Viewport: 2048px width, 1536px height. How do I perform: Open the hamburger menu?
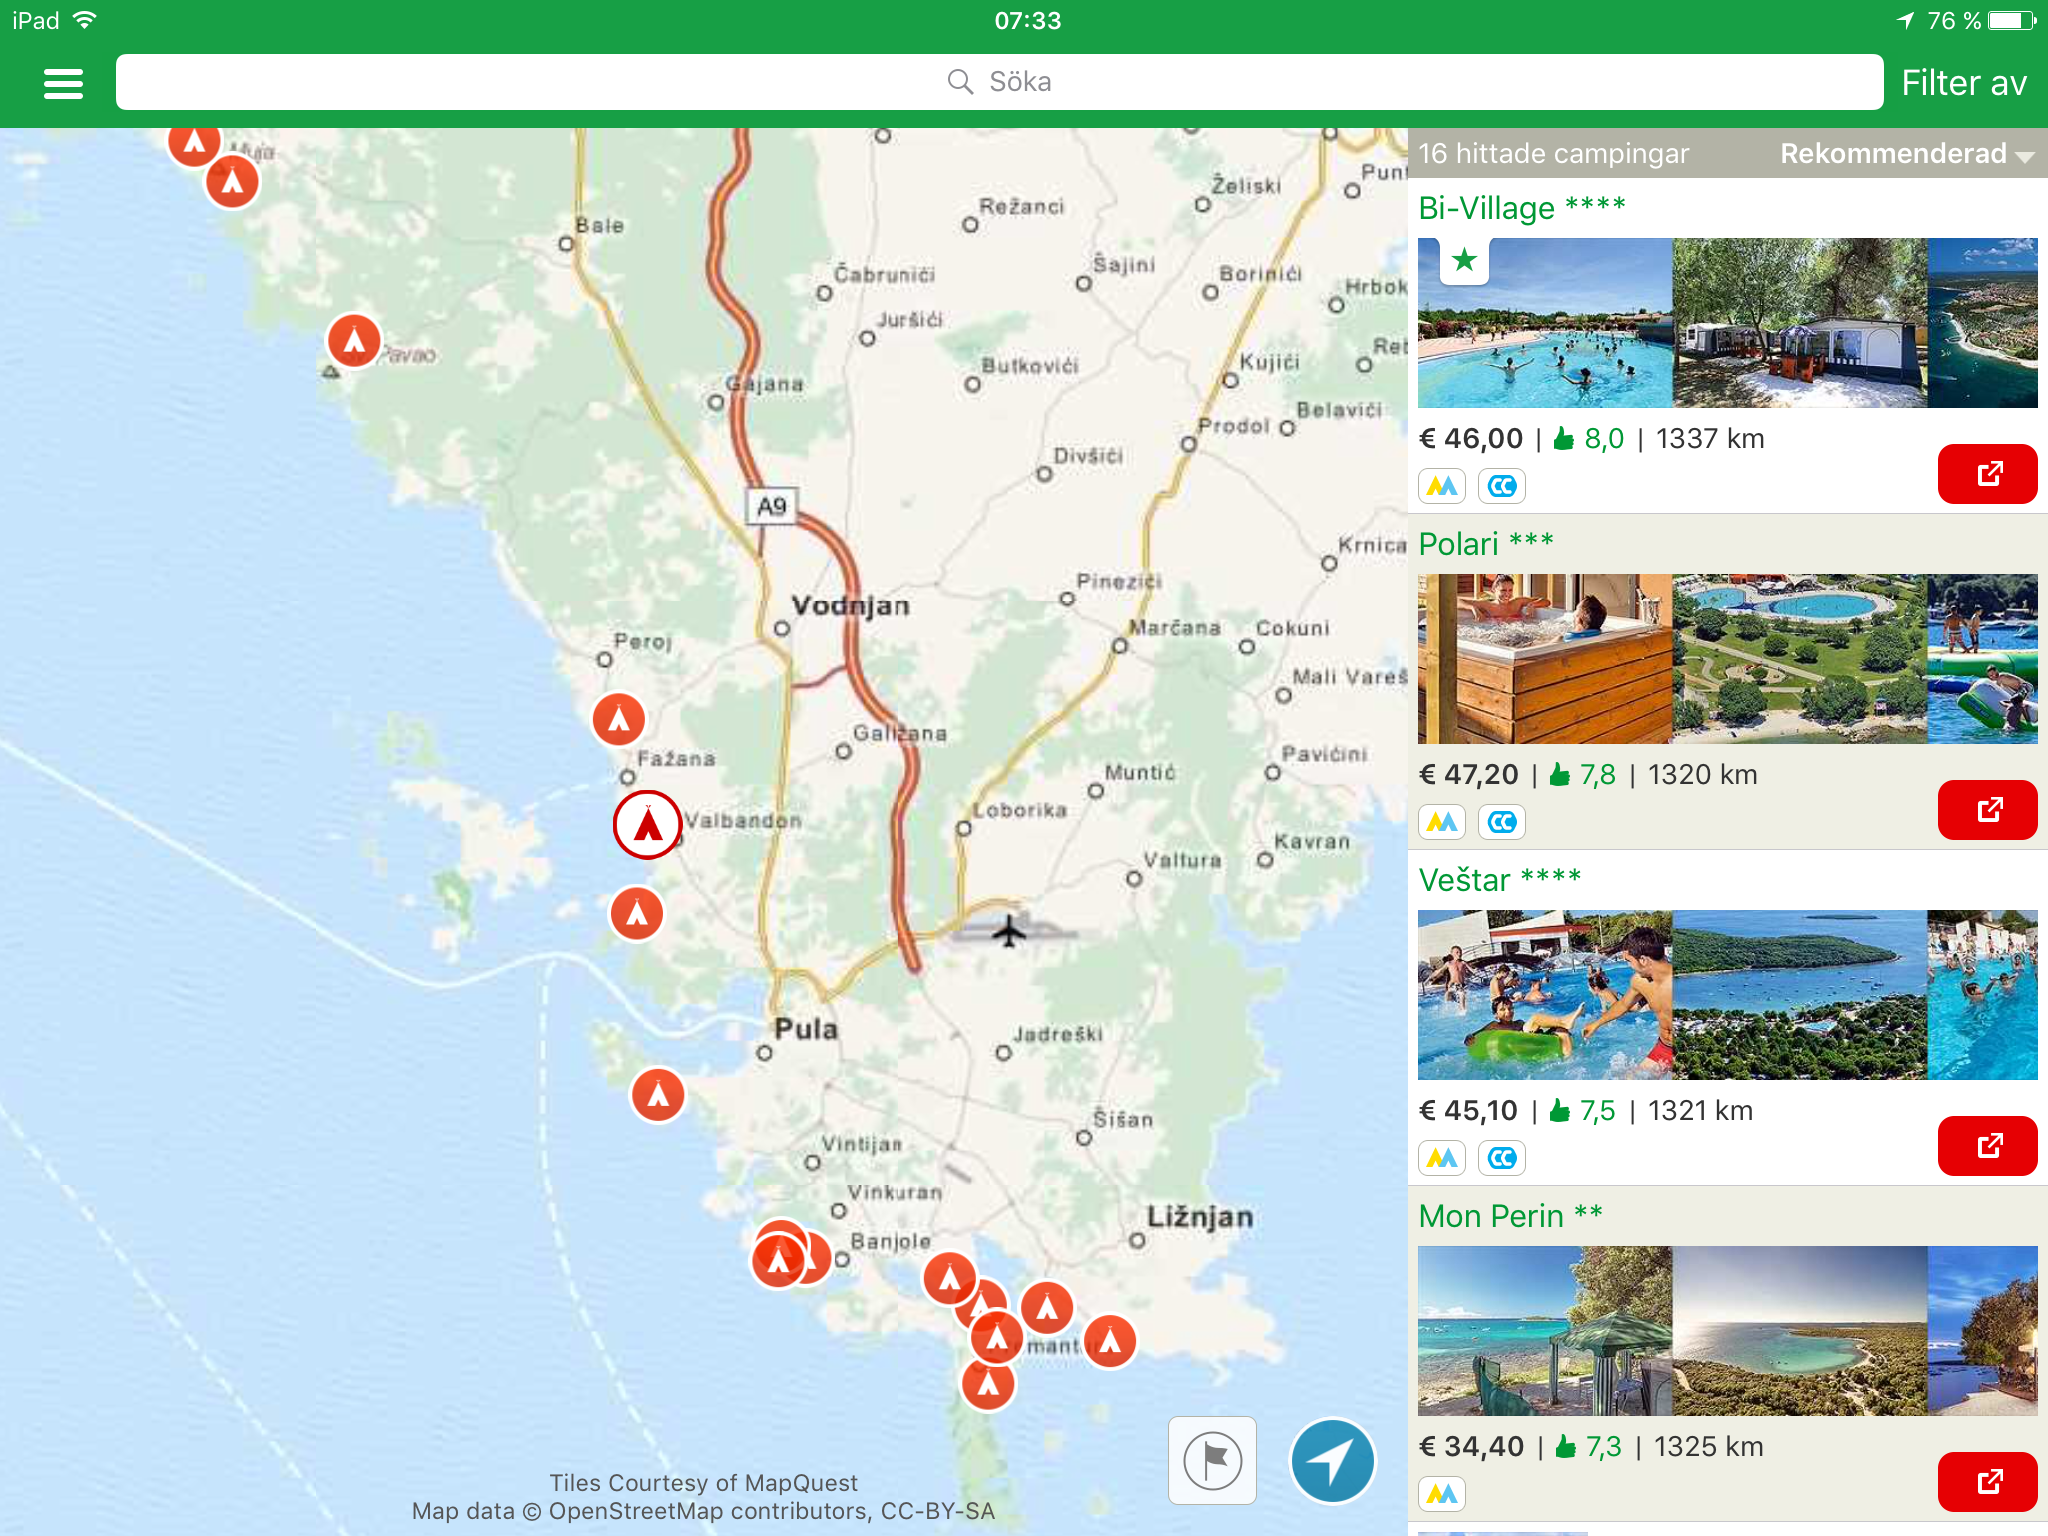[x=63, y=83]
